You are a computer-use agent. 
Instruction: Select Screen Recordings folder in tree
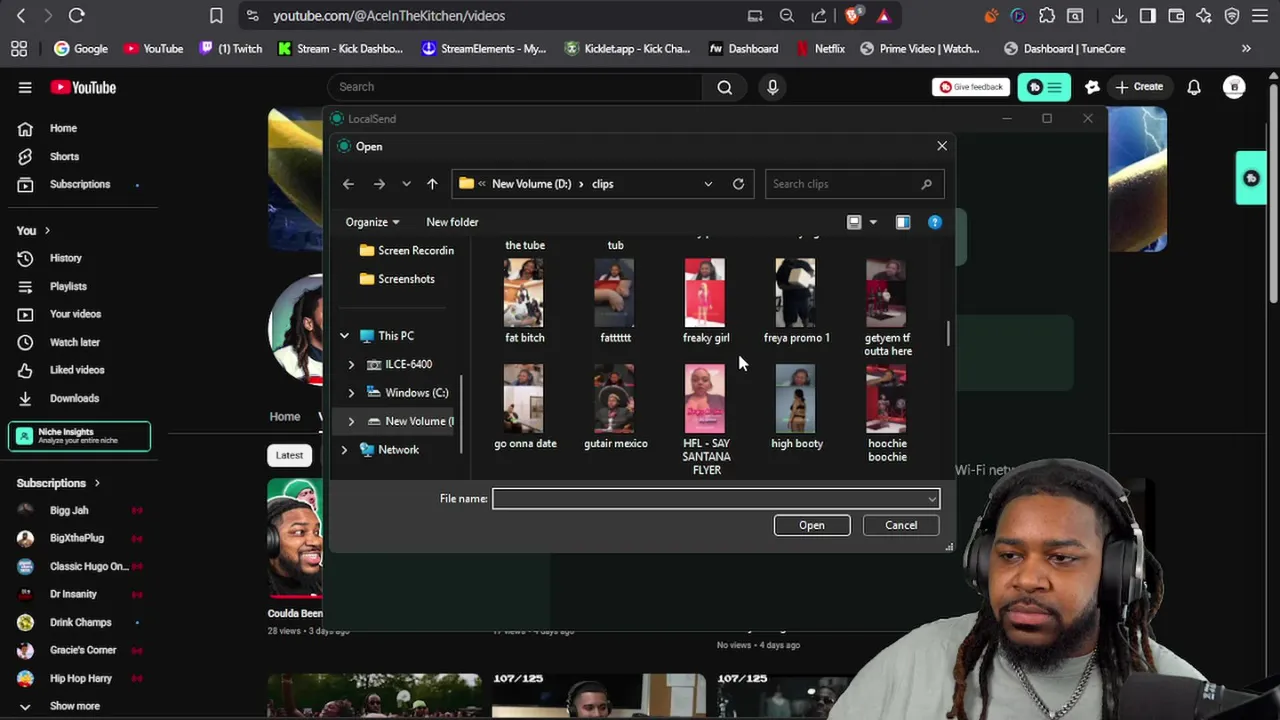click(x=407, y=251)
